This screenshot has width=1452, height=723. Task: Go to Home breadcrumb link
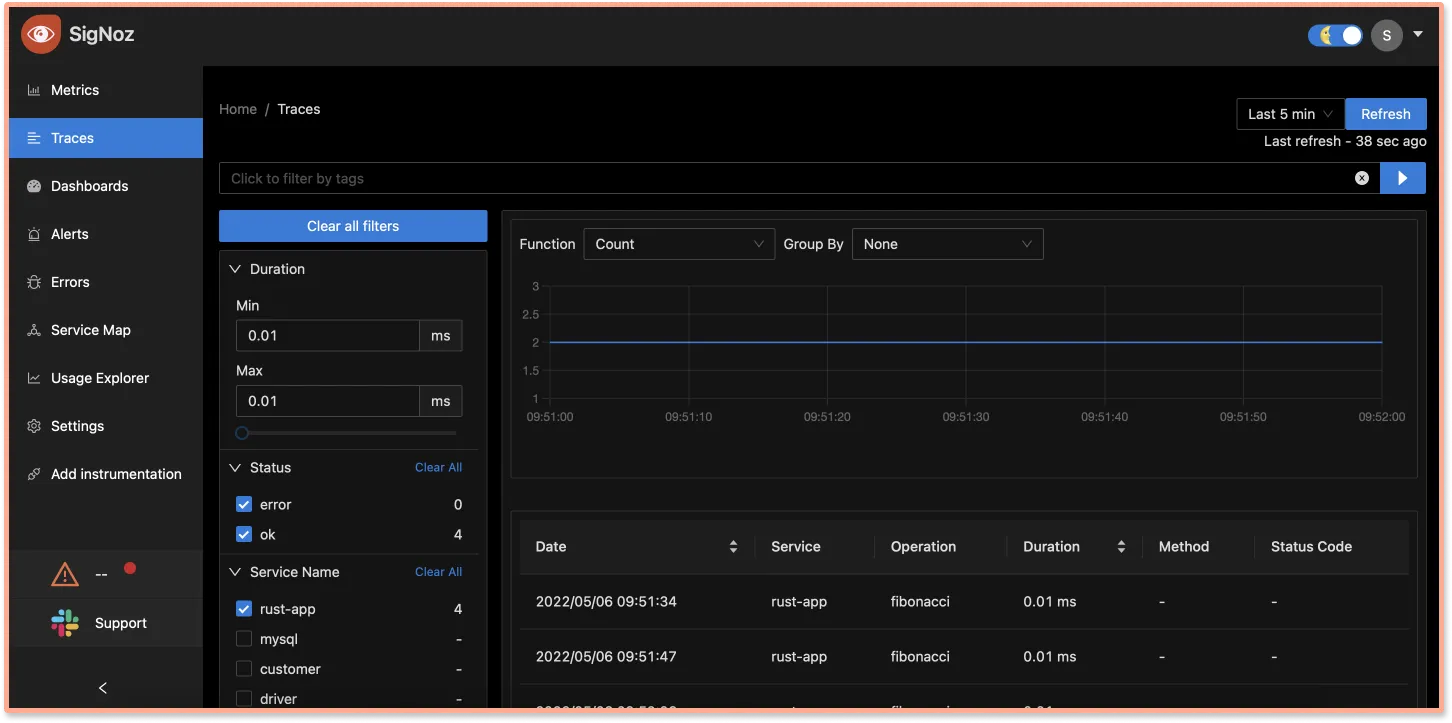238,109
